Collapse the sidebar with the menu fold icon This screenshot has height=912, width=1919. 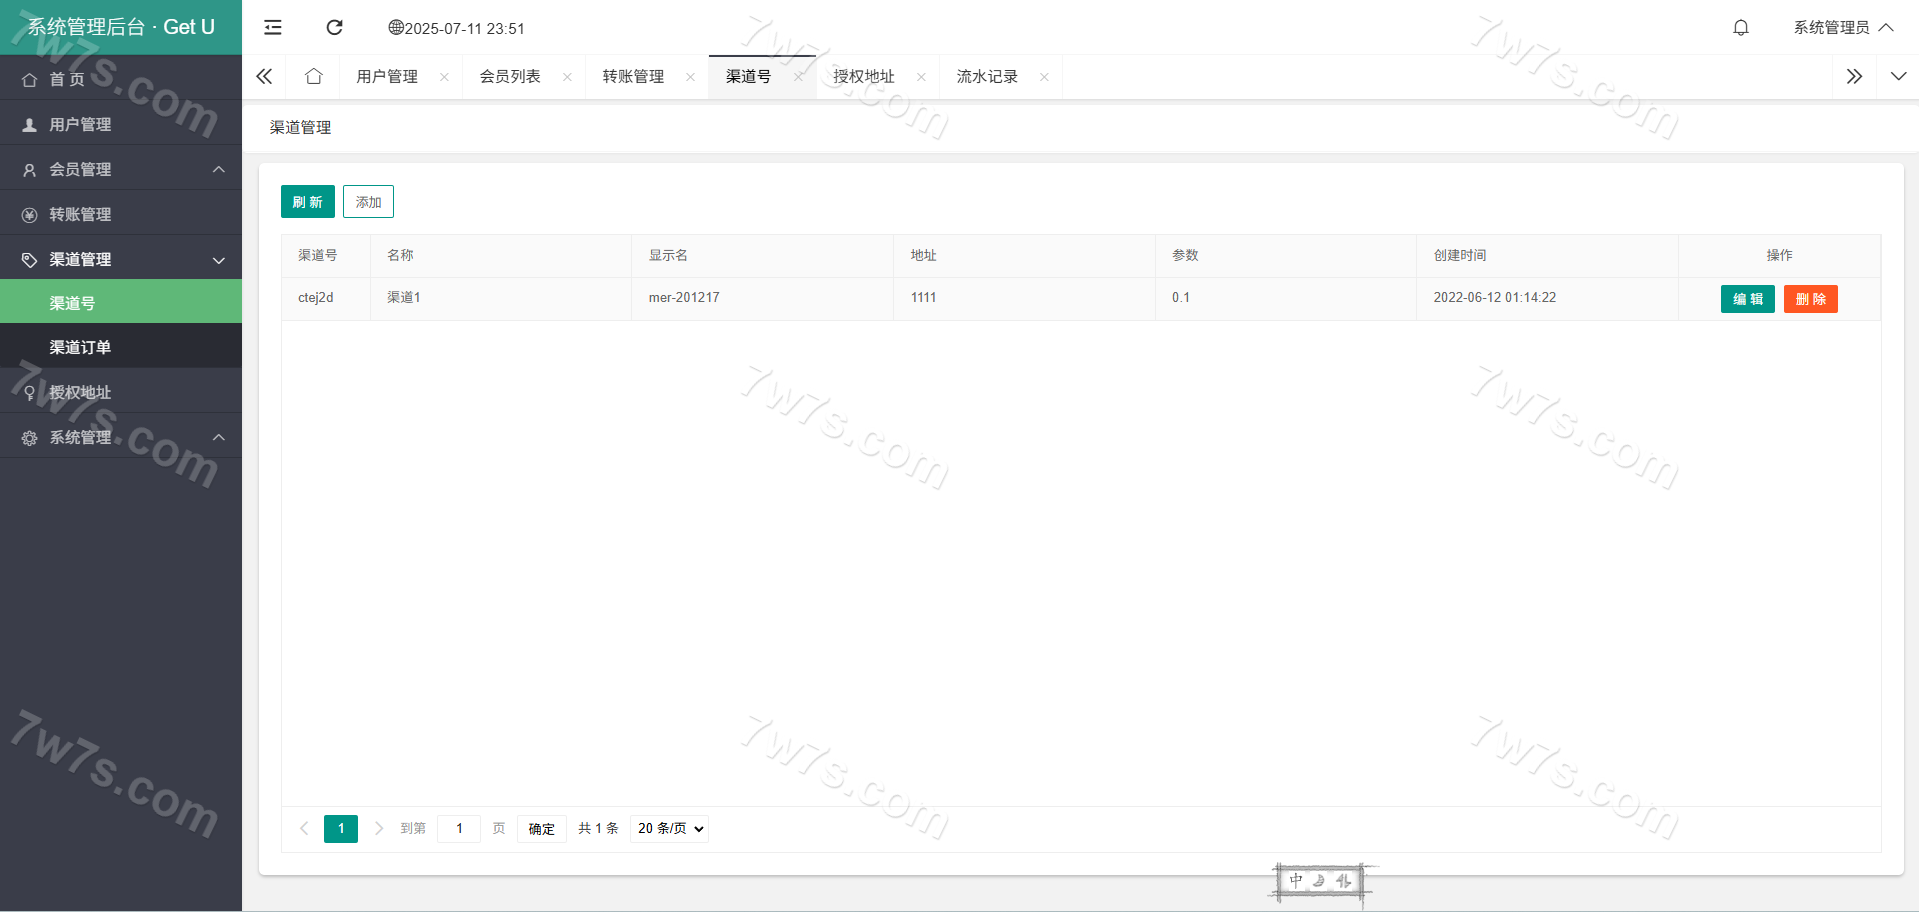(273, 28)
